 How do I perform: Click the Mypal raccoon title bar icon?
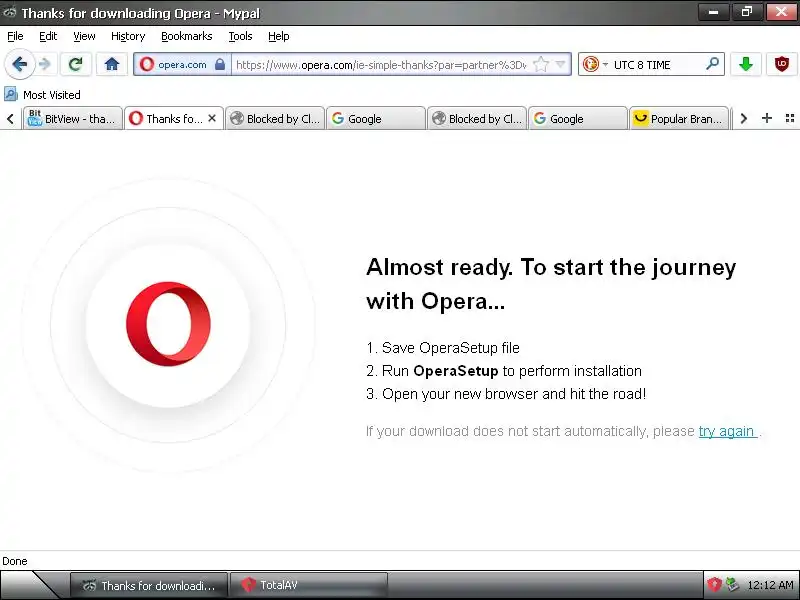(9, 12)
